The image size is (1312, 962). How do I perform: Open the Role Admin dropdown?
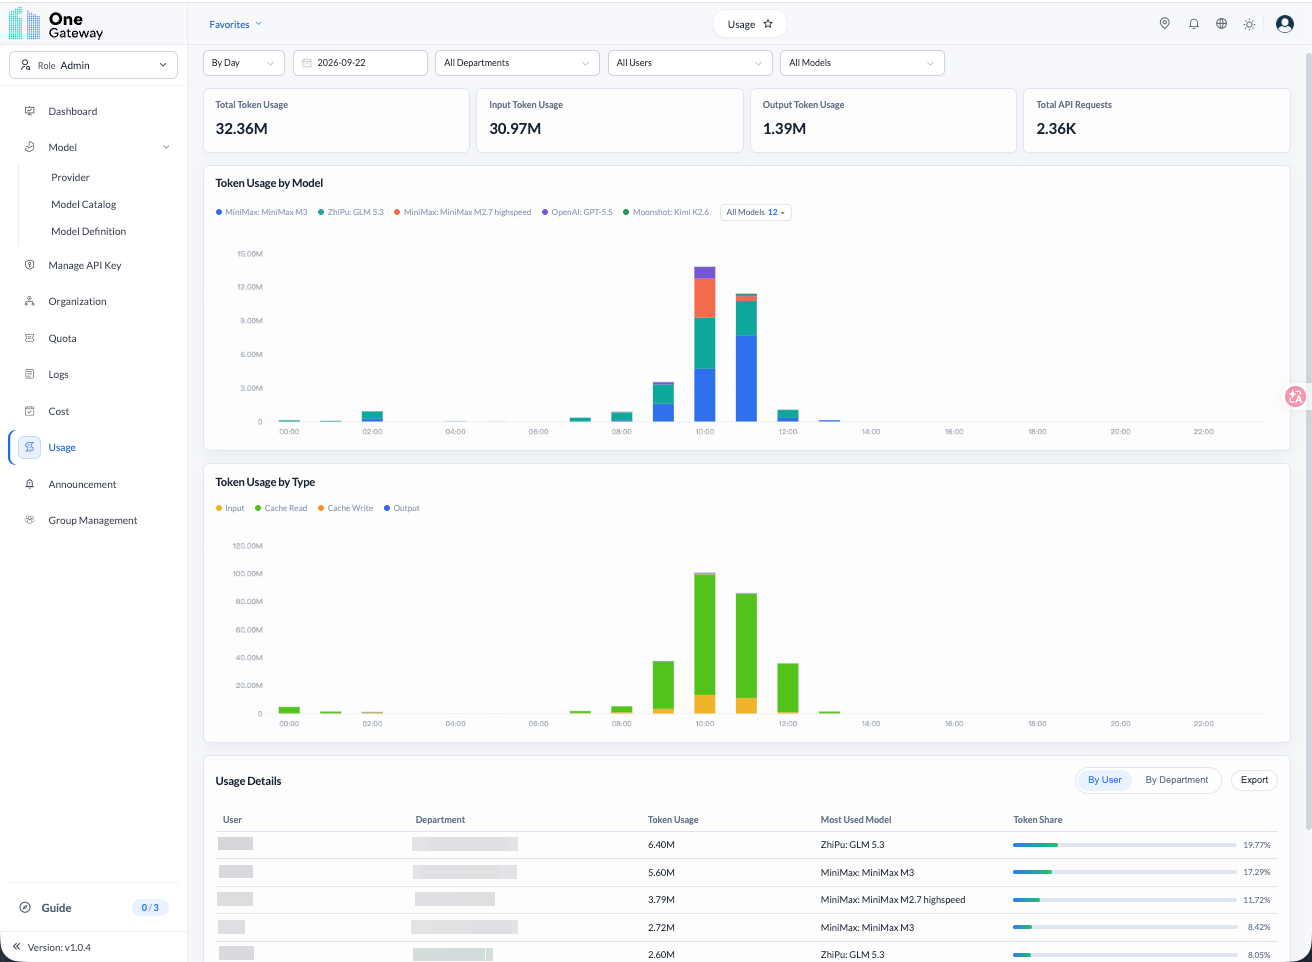click(94, 65)
